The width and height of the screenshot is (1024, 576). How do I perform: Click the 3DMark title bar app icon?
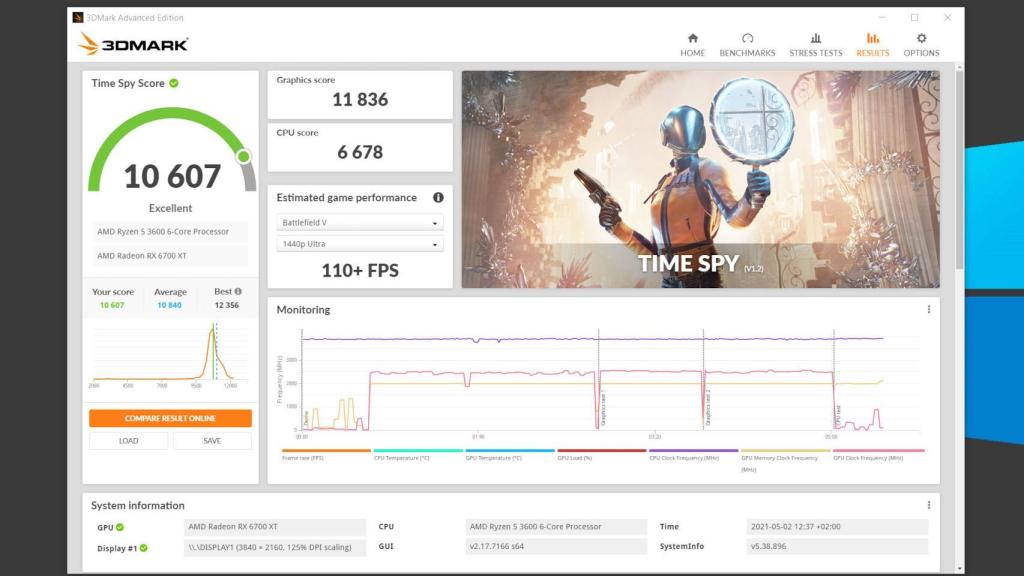pos(78,18)
